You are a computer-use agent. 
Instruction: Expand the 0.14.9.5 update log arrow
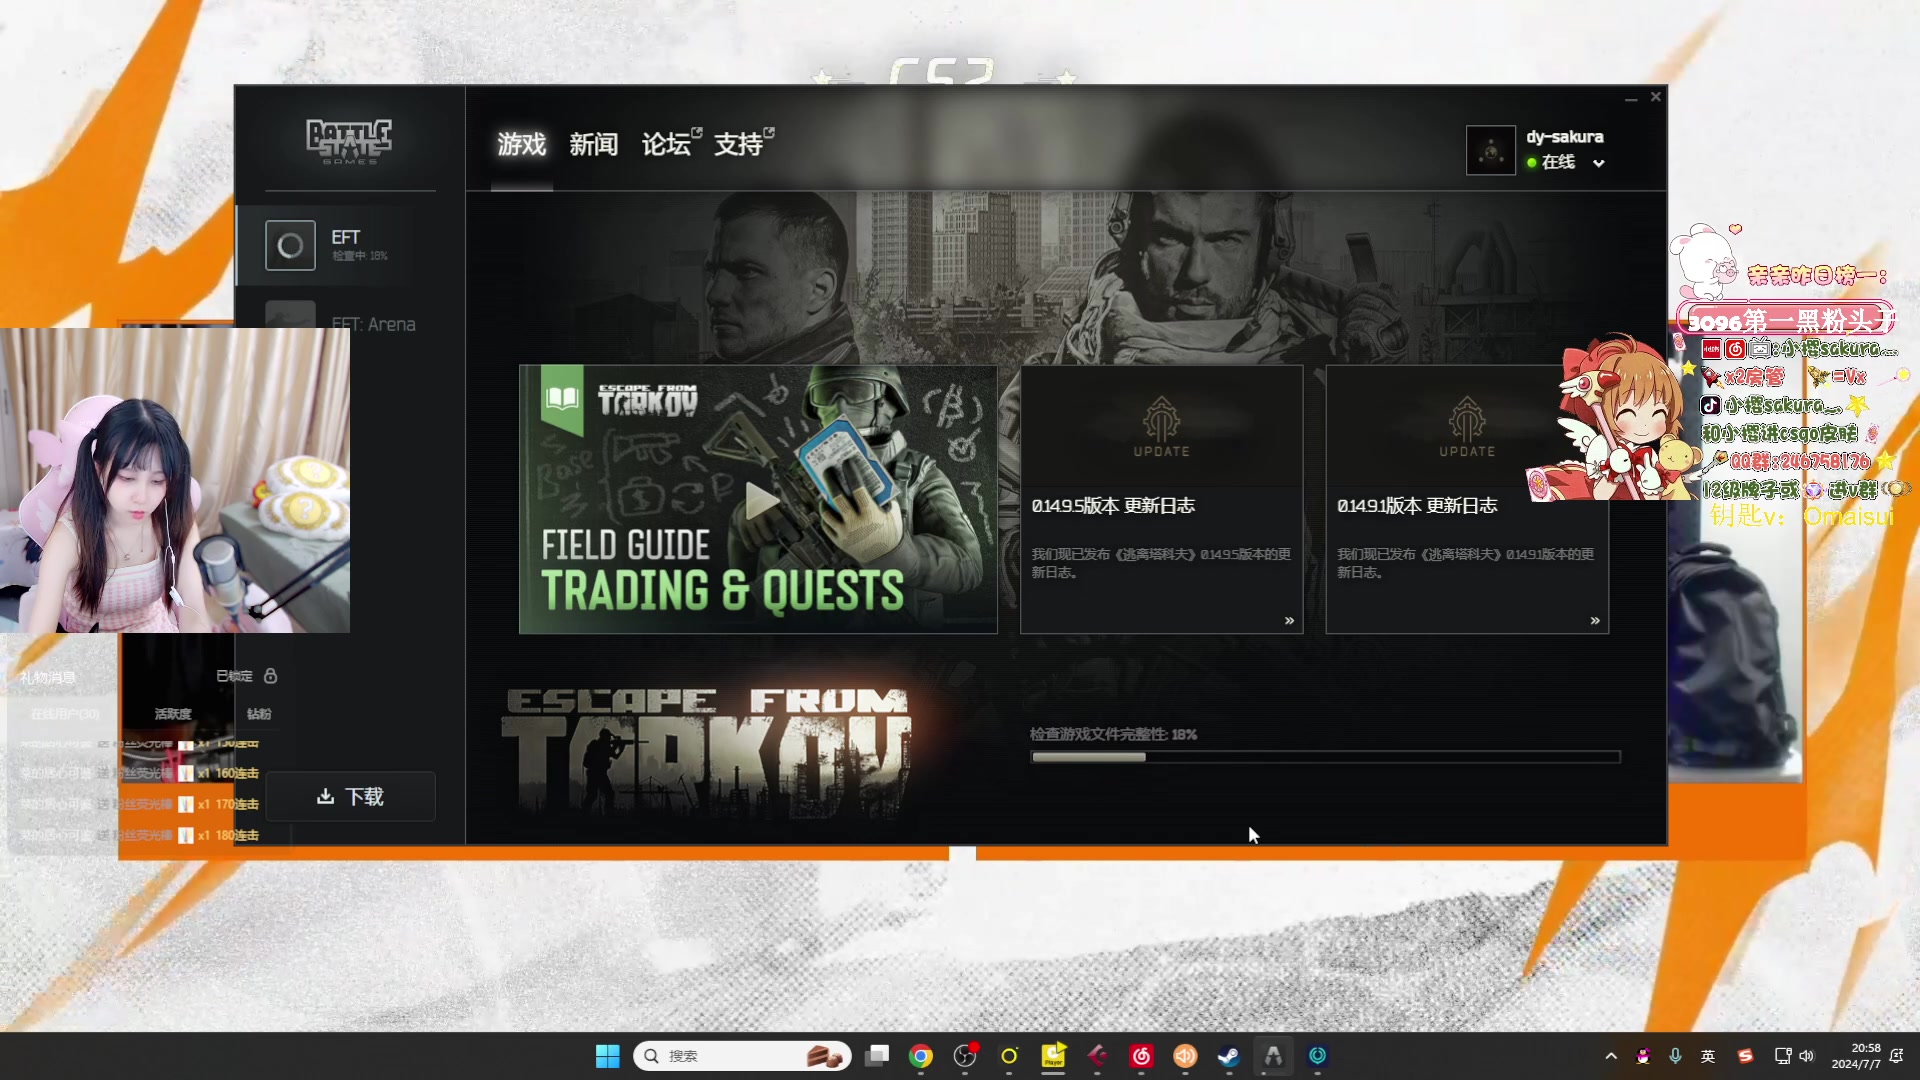(1289, 621)
